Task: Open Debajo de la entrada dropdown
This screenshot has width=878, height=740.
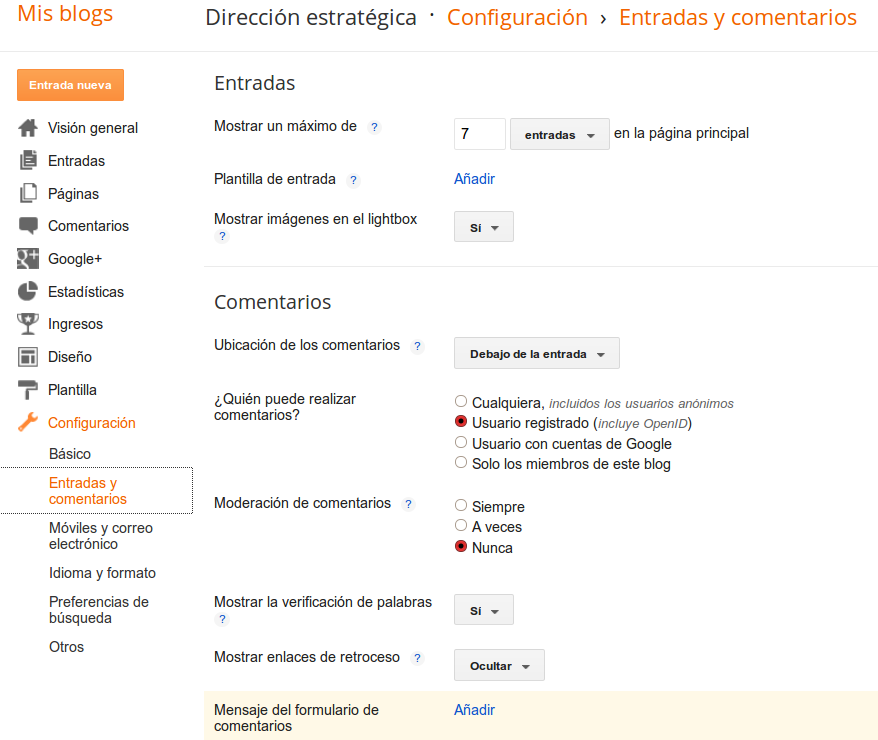Action: [x=537, y=354]
